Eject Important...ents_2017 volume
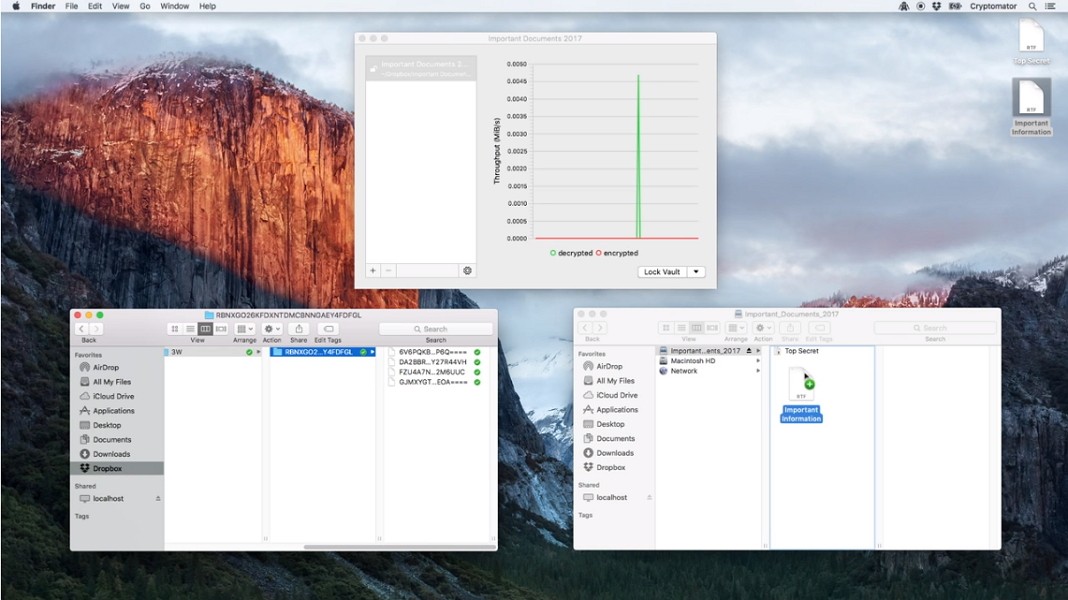The width and height of the screenshot is (1068, 600). [x=749, y=351]
